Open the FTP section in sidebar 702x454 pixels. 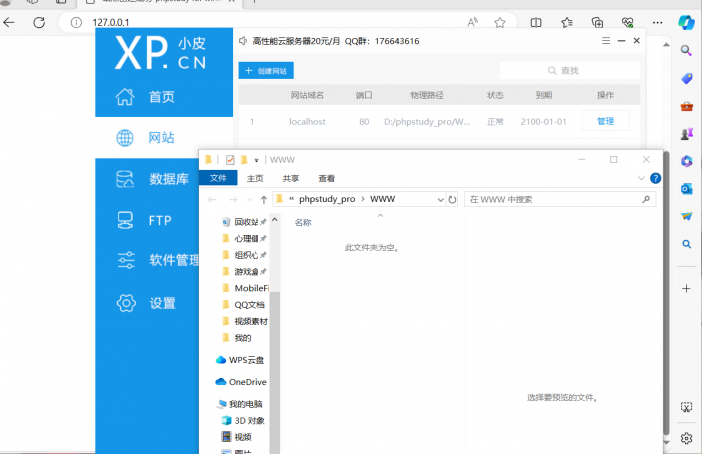pyautogui.click(x=143, y=220)
